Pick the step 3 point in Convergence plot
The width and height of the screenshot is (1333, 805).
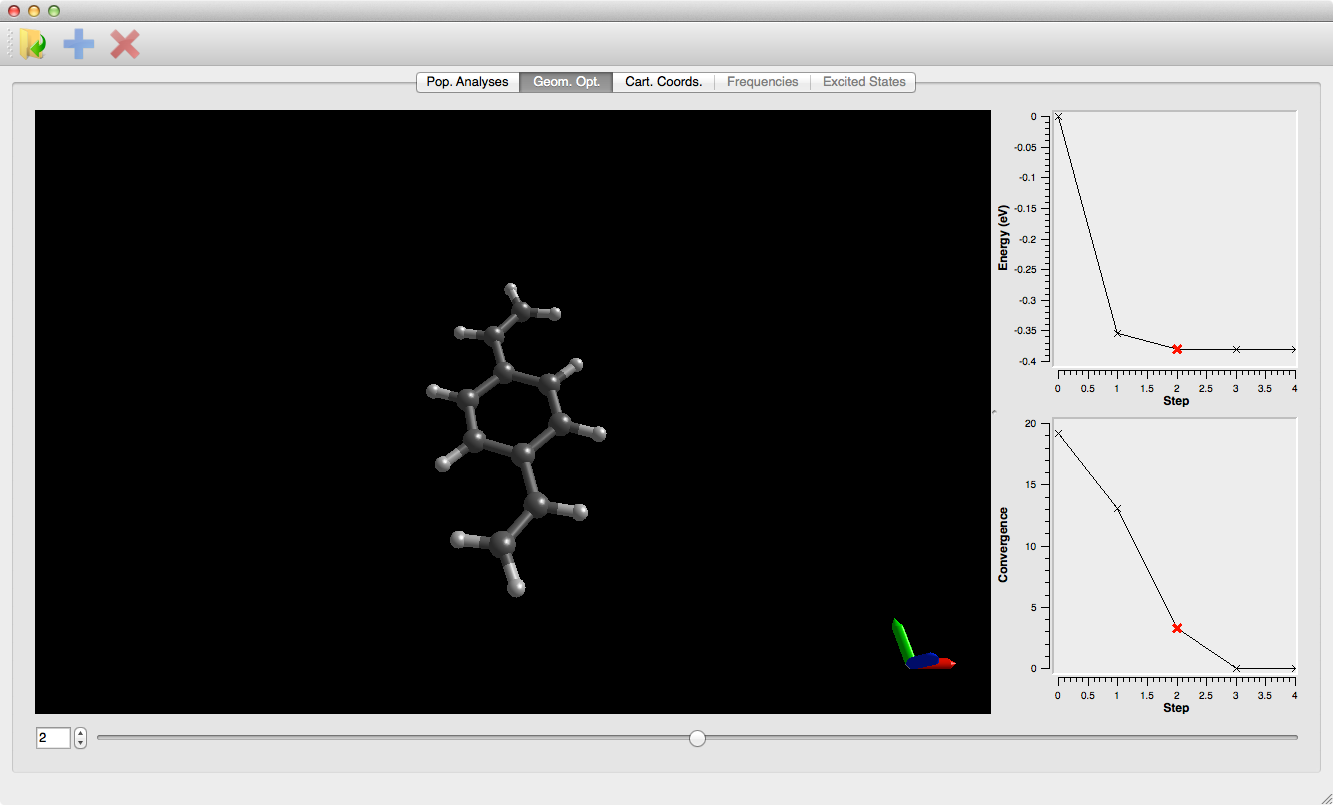(x=1236, y=668)
